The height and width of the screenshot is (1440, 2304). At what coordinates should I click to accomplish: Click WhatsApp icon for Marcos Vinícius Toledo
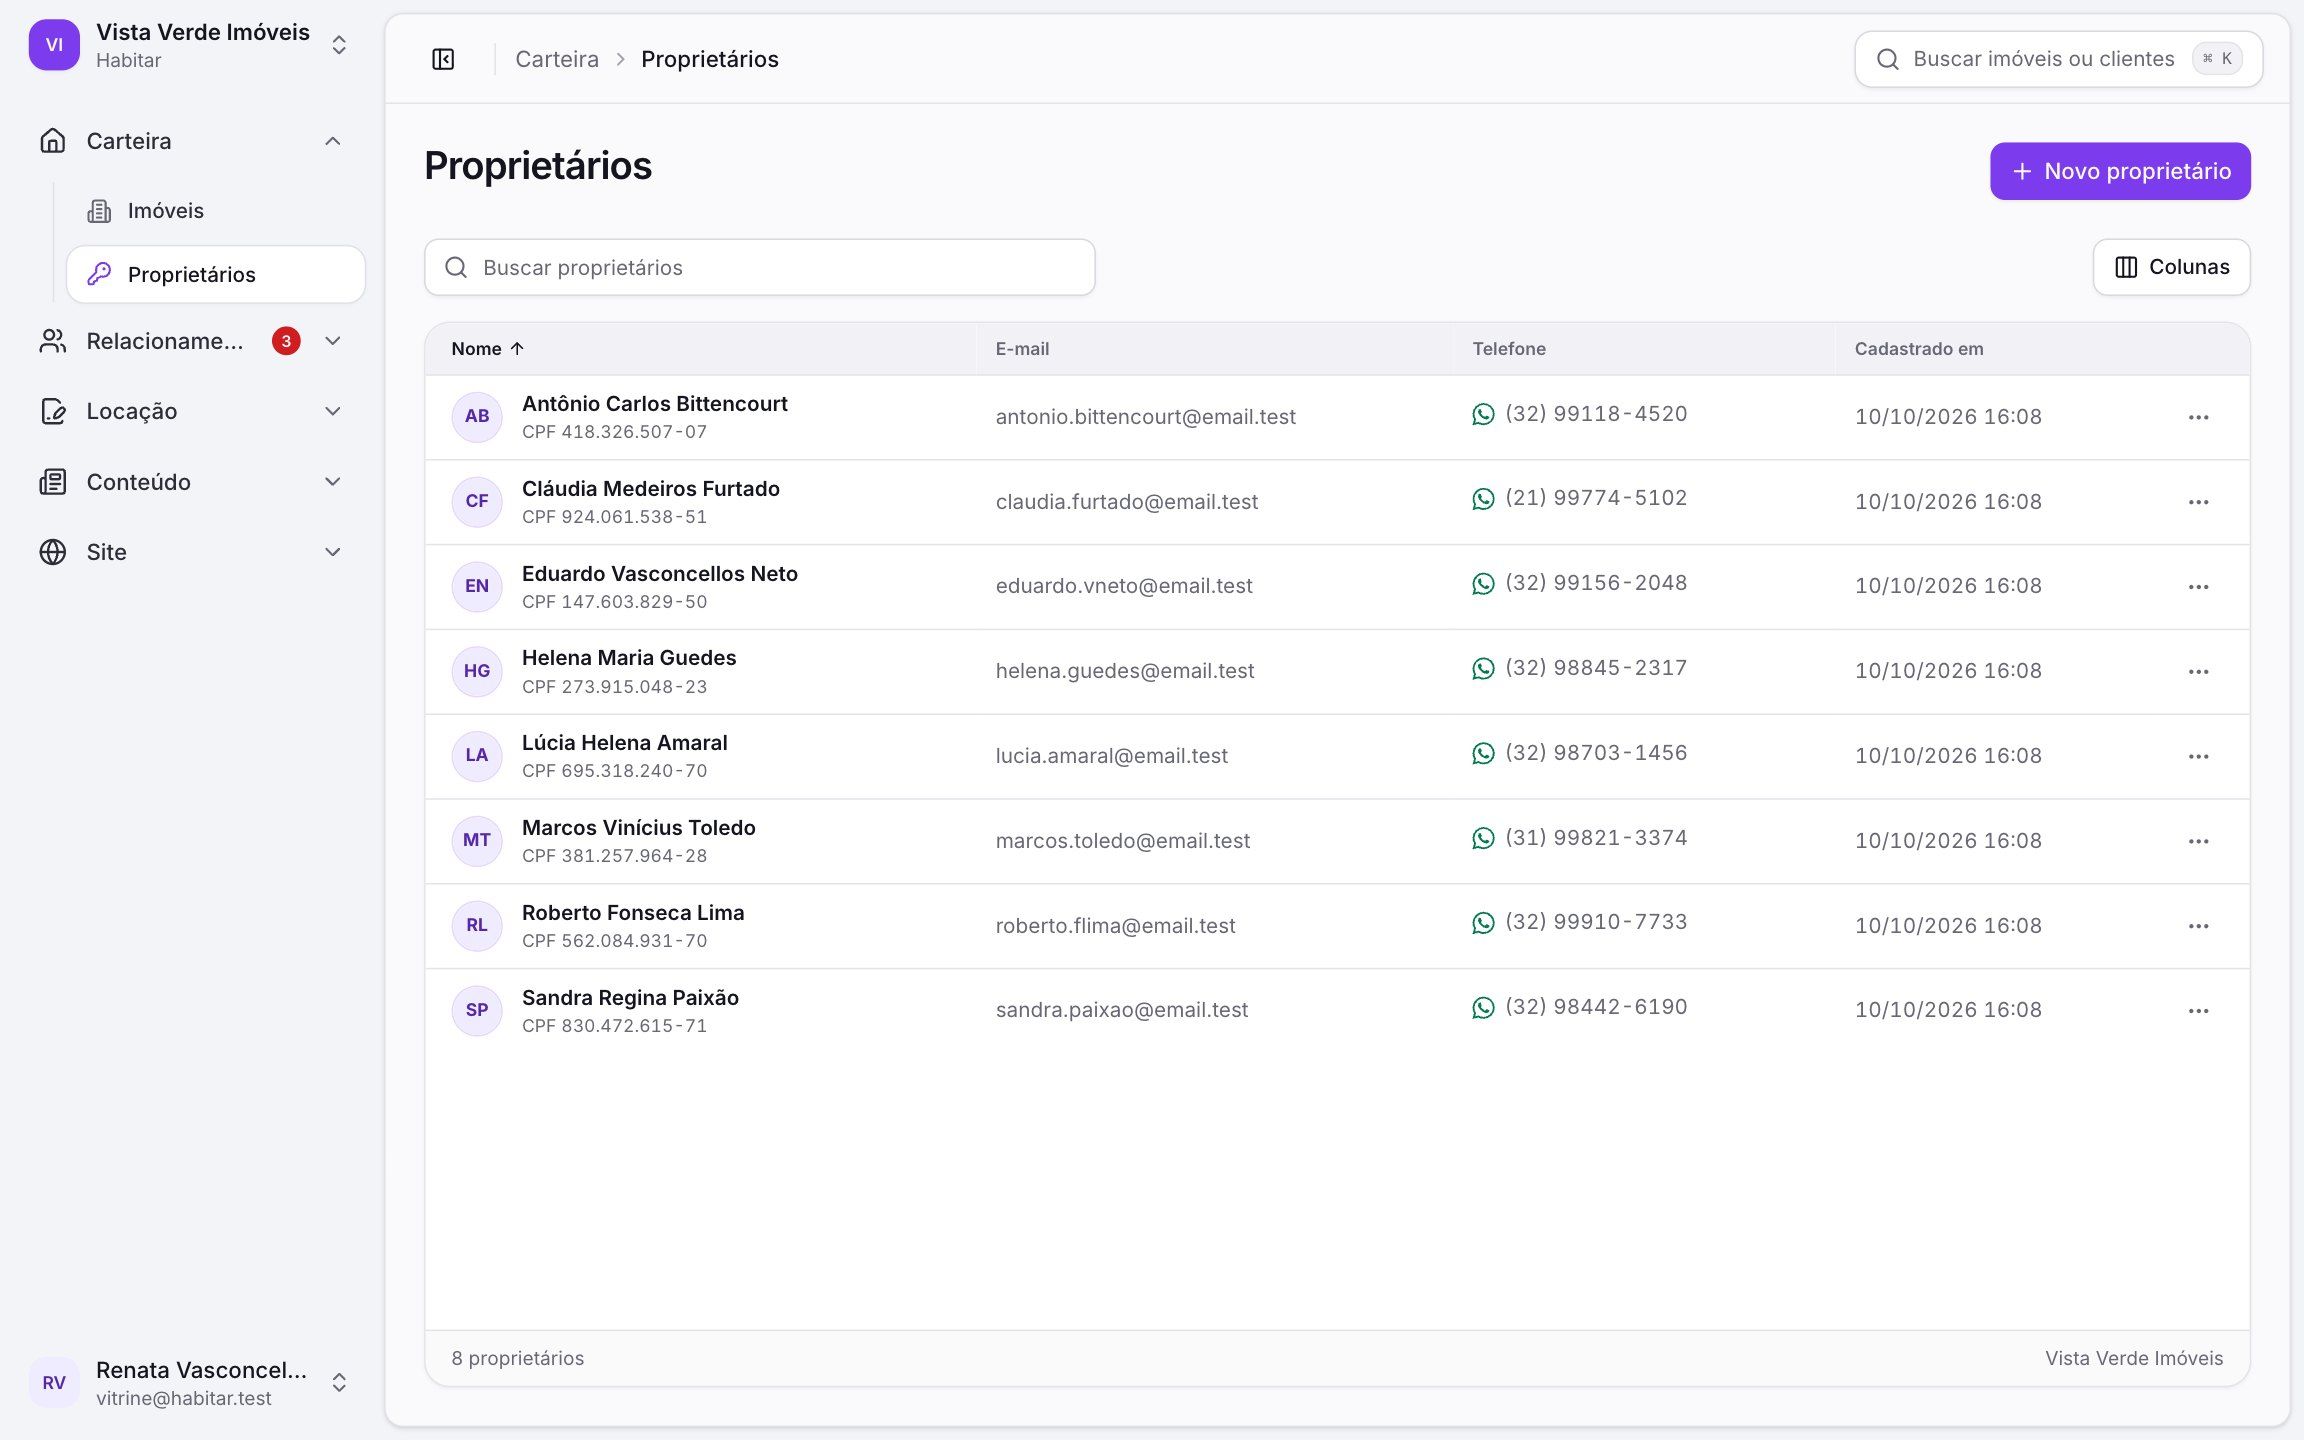click(1483, 838)
